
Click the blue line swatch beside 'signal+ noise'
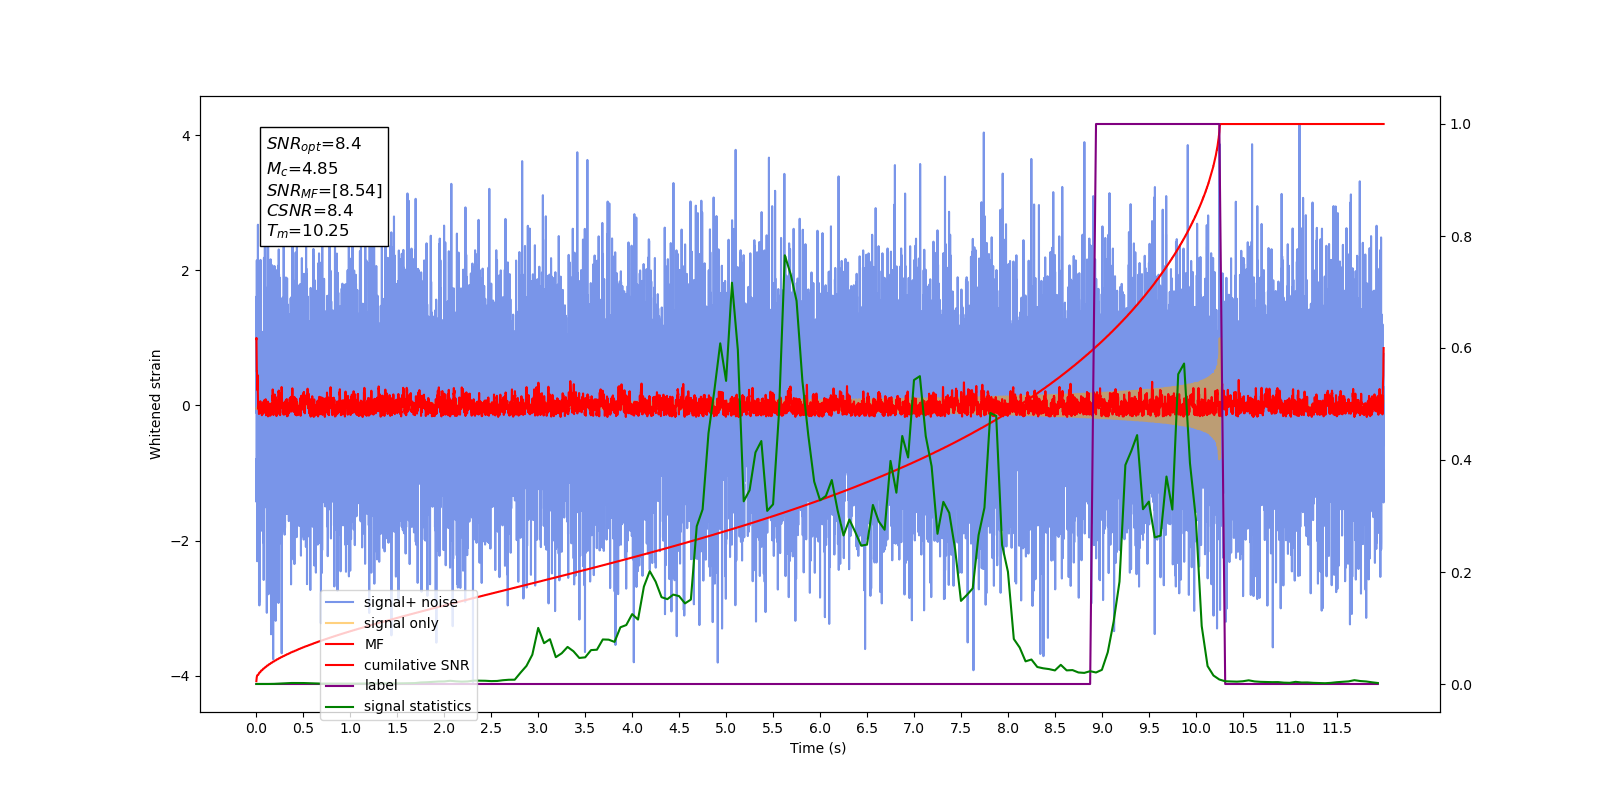[x=340, y=603]
